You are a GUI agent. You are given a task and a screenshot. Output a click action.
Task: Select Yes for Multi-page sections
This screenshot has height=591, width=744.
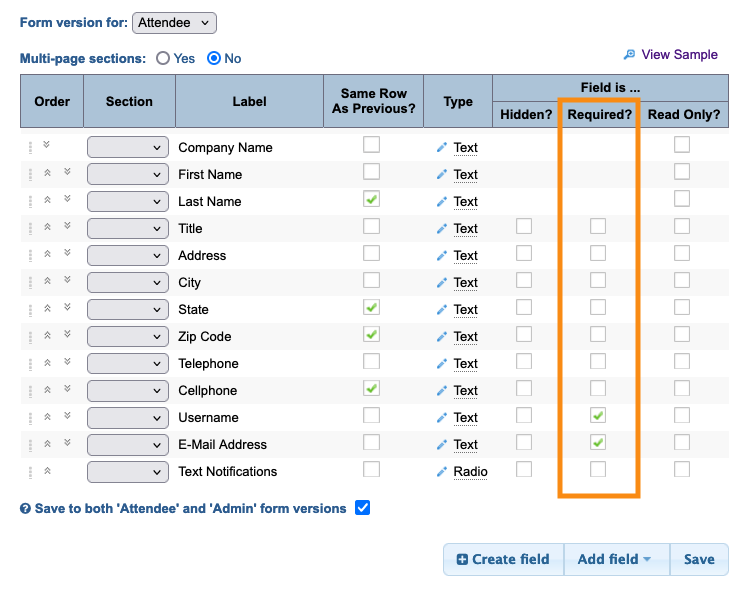[163, 59]
